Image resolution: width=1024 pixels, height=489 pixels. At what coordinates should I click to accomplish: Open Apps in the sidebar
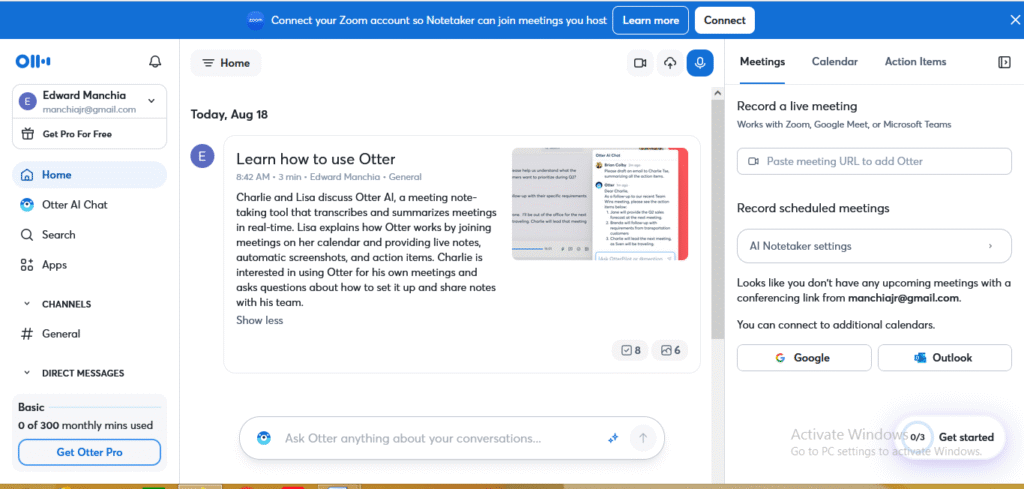click(89, 264)
